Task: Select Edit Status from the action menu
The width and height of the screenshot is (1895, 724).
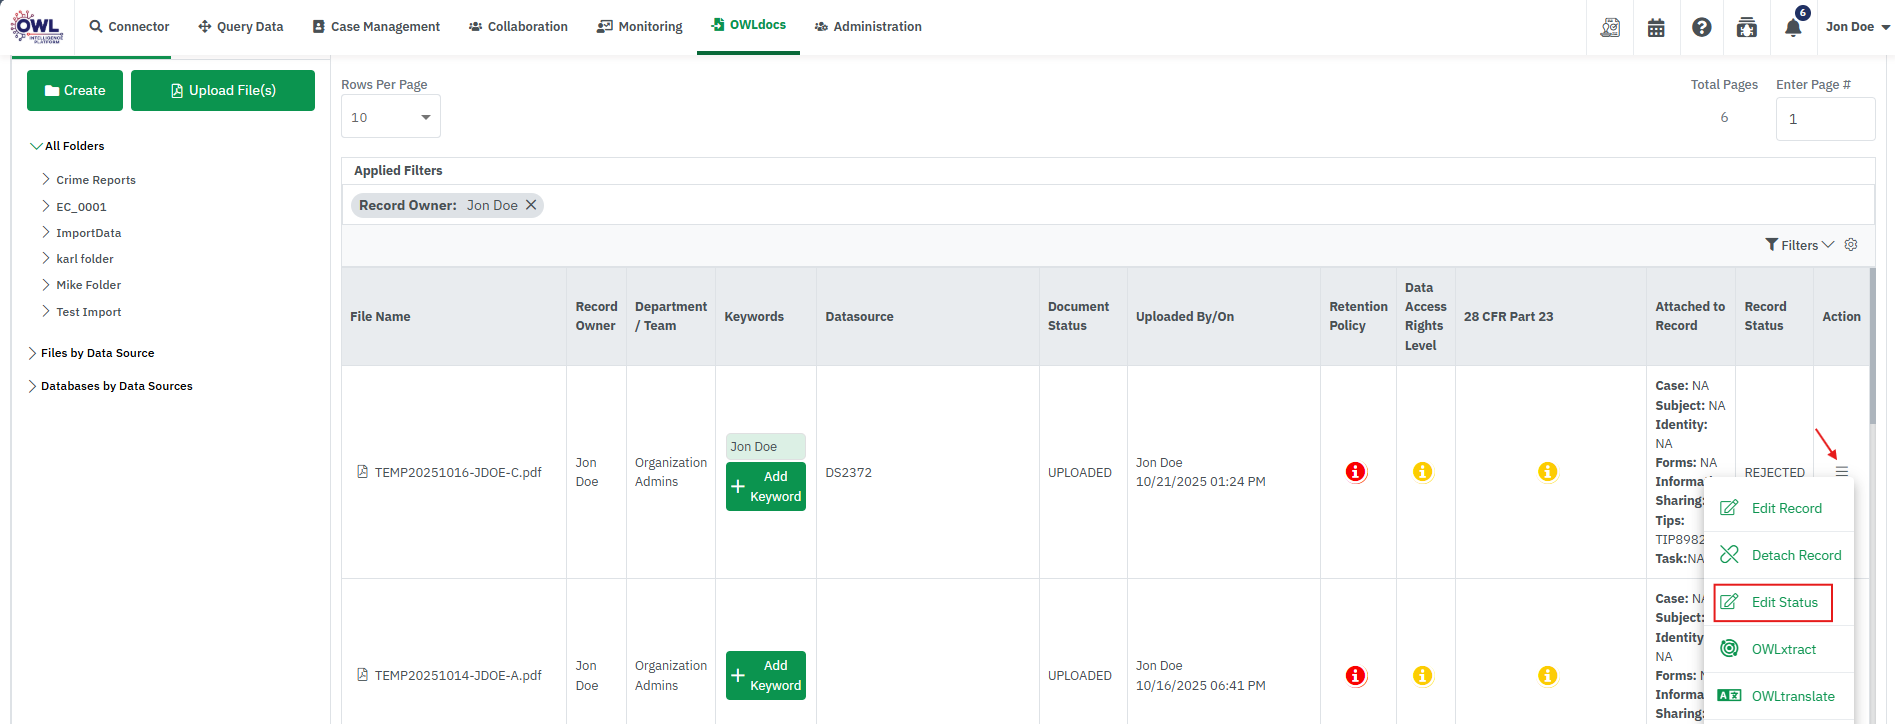Action: [x=1783, y=602]
